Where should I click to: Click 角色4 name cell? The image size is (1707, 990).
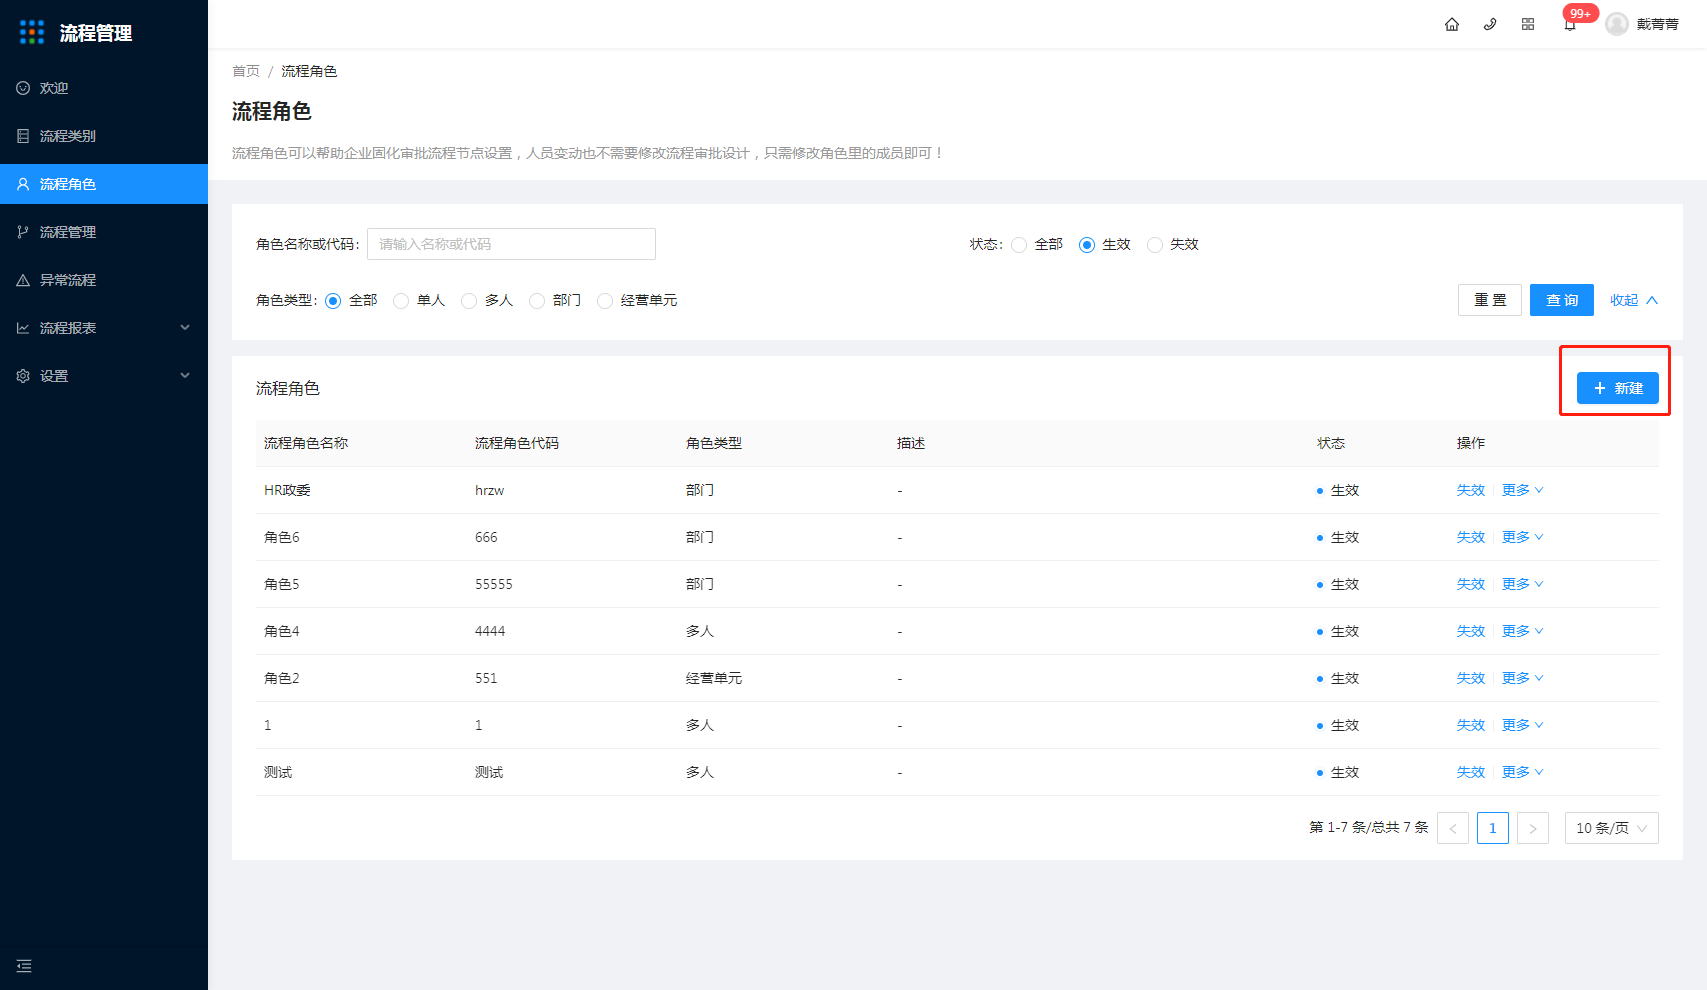coord(282,631)
